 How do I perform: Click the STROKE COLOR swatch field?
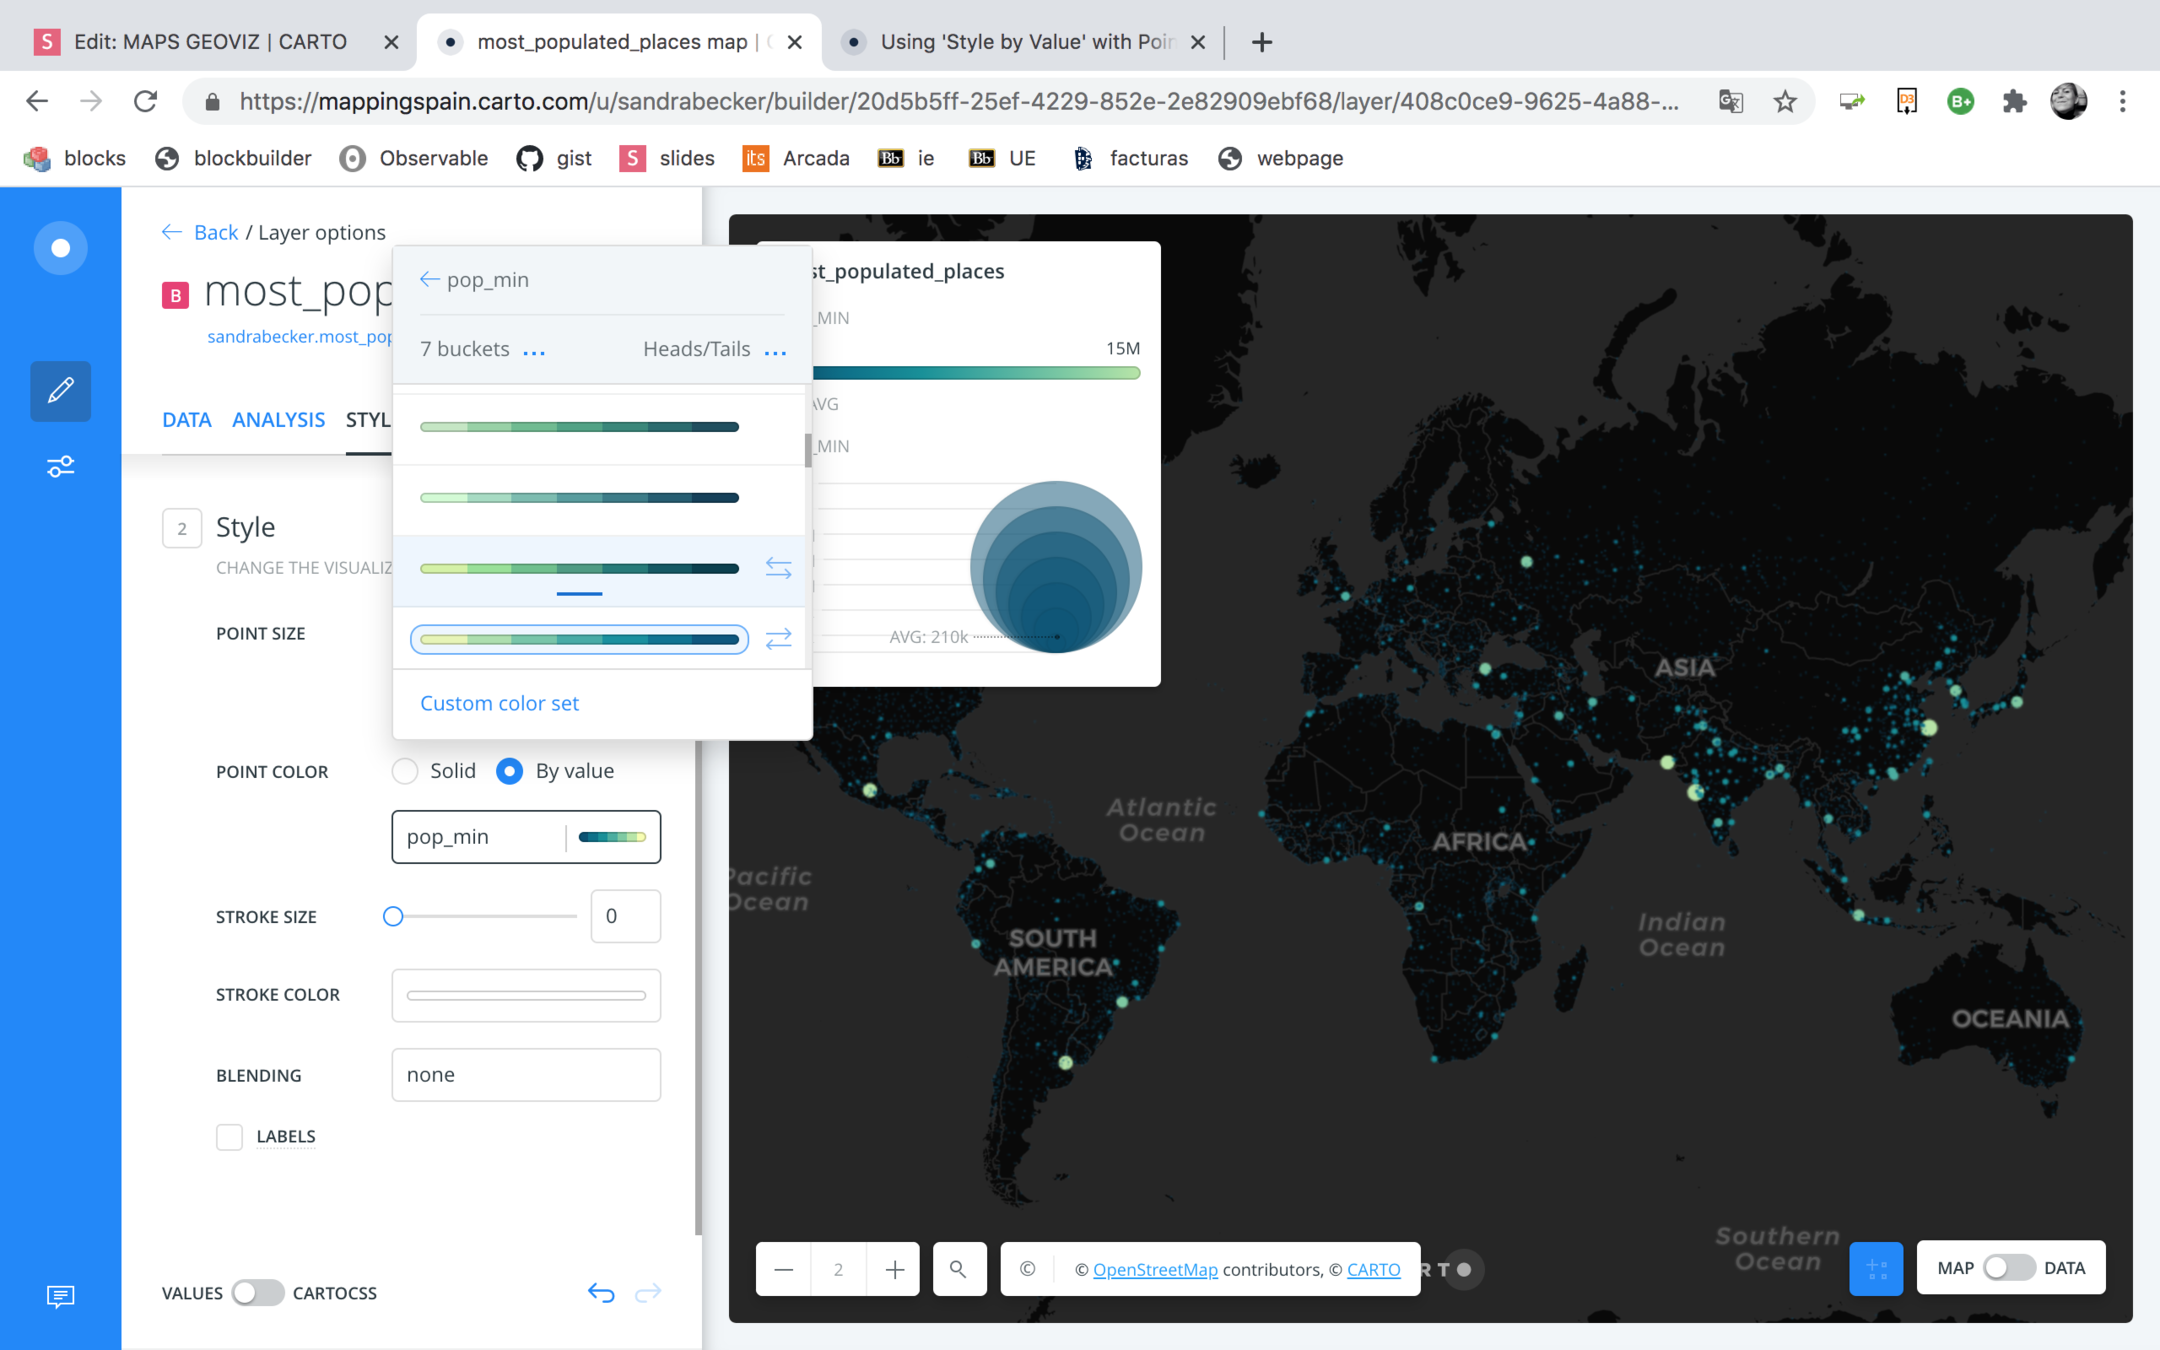click(x=526, y=995)
